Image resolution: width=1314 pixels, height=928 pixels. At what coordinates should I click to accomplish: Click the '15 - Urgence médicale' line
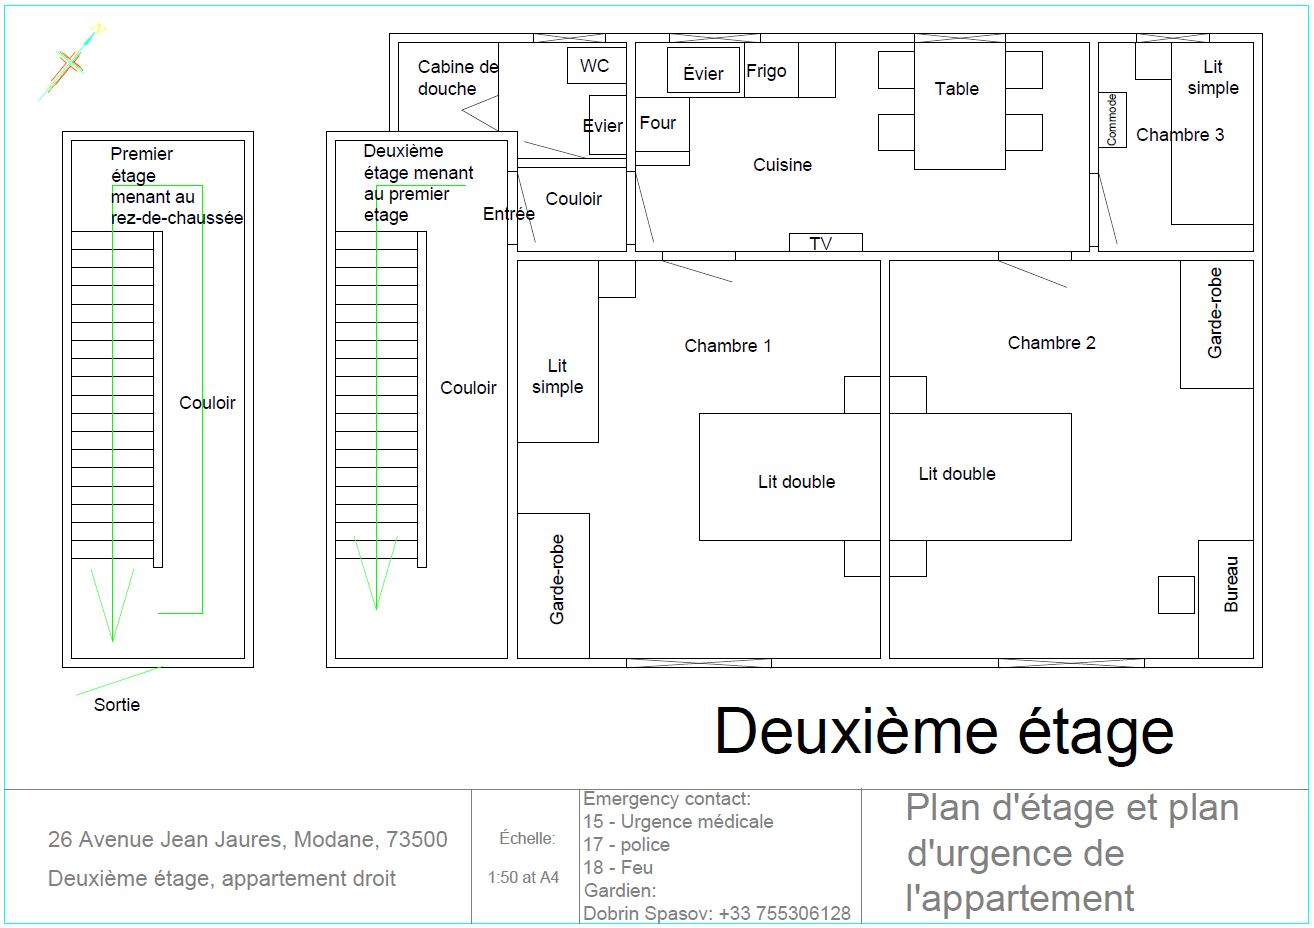click(678, 822)
